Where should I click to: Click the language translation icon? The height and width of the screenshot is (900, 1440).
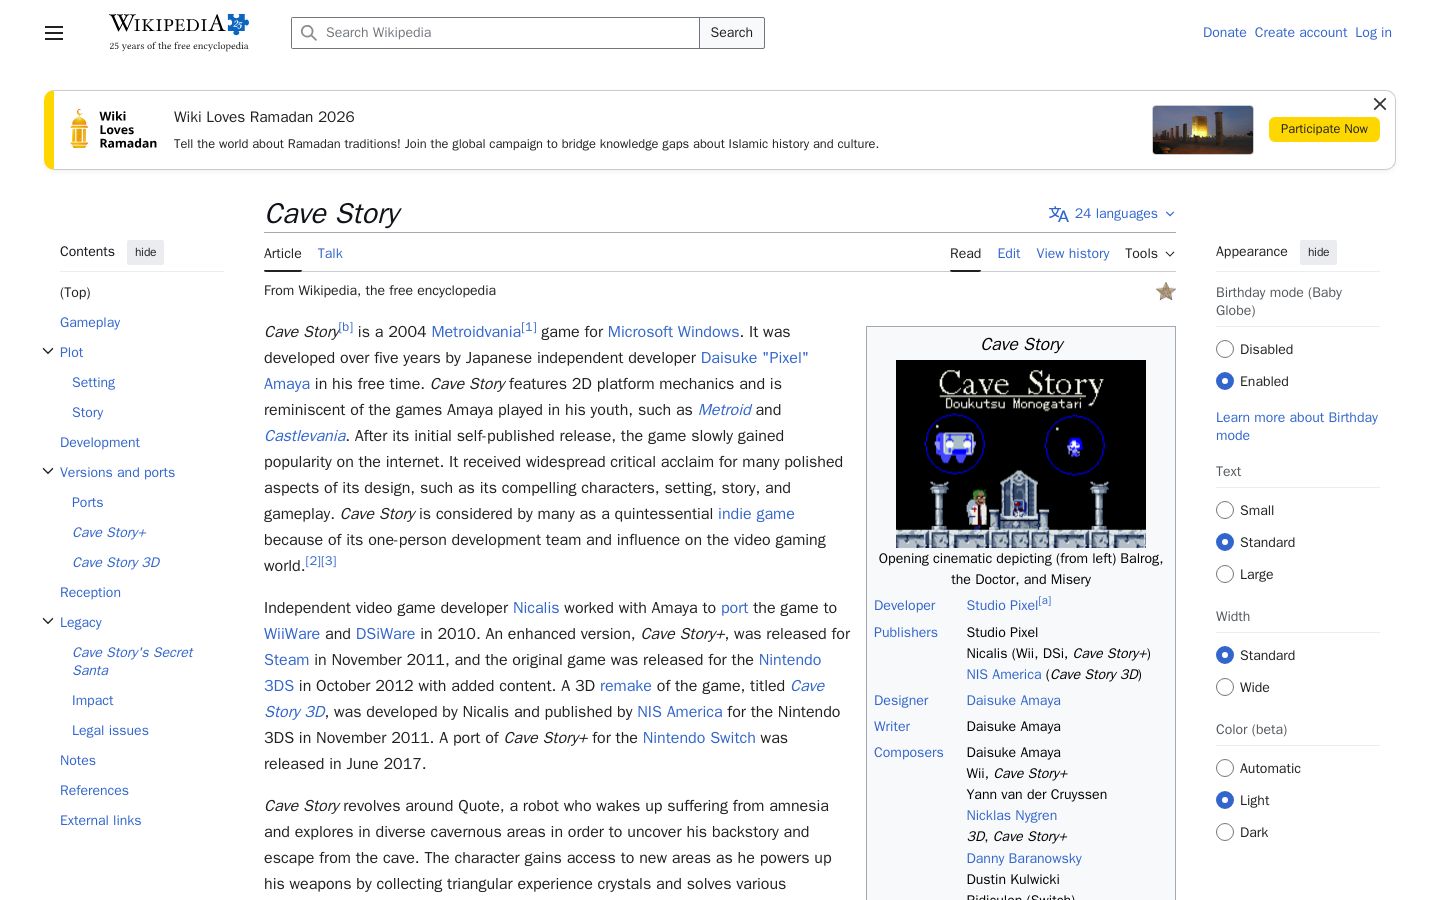click(x=1058, y=214)
